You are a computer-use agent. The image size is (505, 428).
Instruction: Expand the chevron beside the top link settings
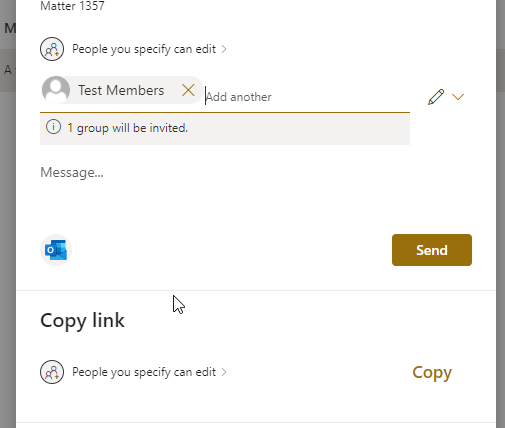(224, 49)
